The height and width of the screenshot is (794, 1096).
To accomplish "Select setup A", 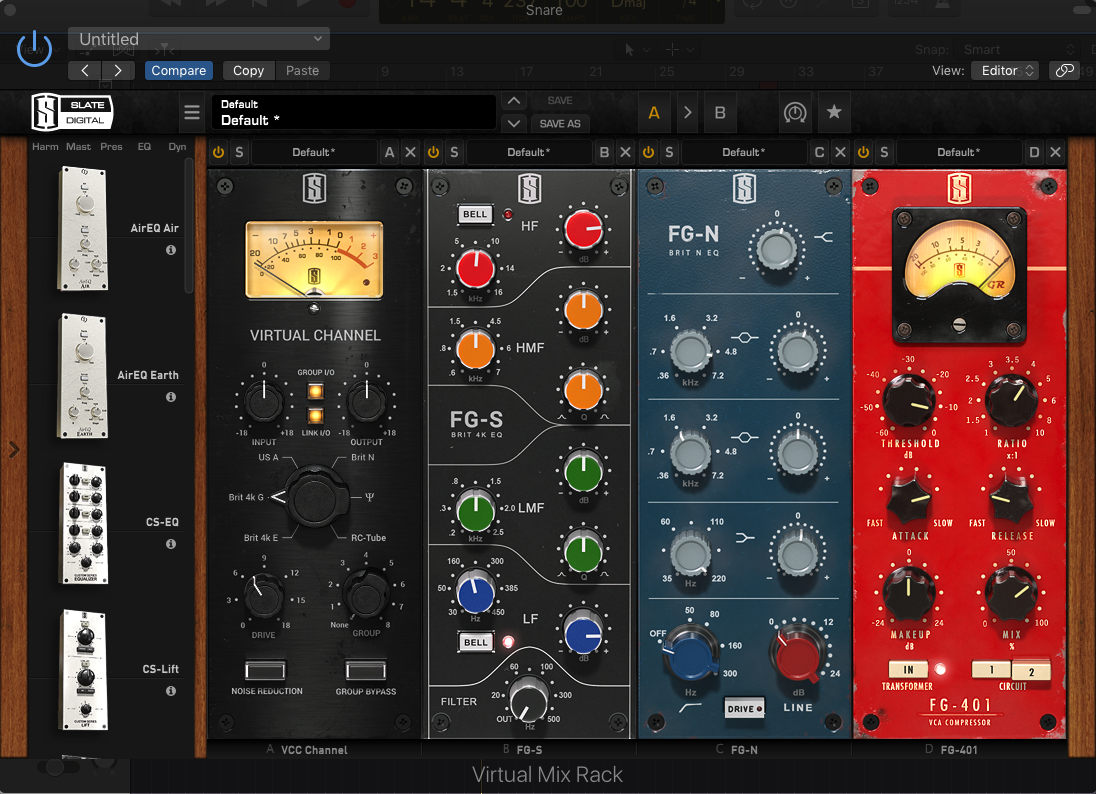I will pos(654,113).
